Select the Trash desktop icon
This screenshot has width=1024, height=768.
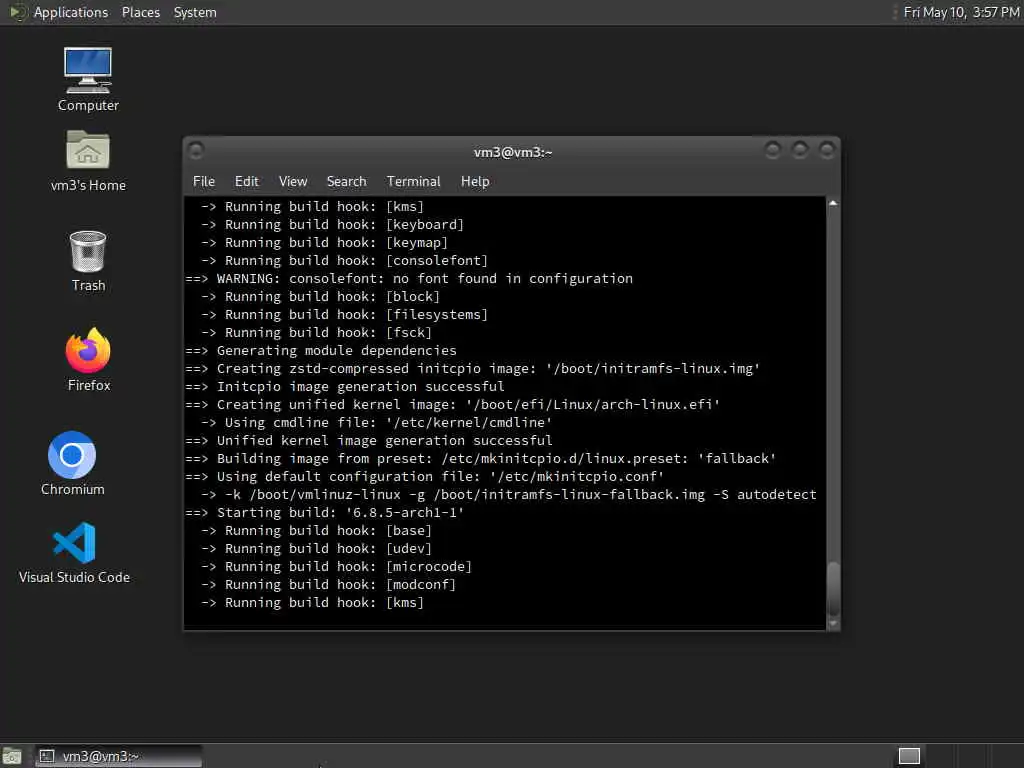pyautogui.click(x=88, y=261)
